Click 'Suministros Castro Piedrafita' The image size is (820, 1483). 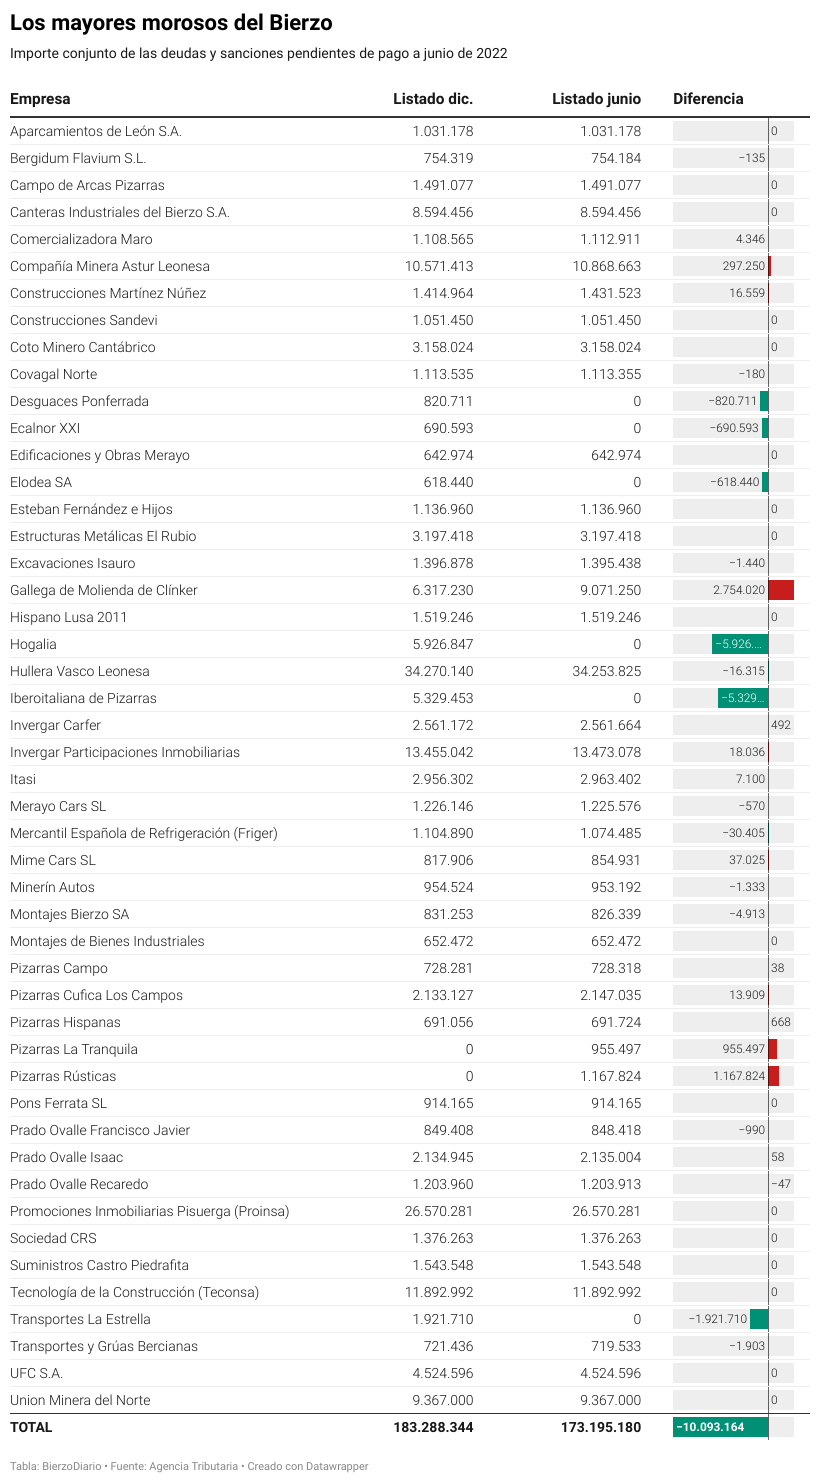(99, 1265)
